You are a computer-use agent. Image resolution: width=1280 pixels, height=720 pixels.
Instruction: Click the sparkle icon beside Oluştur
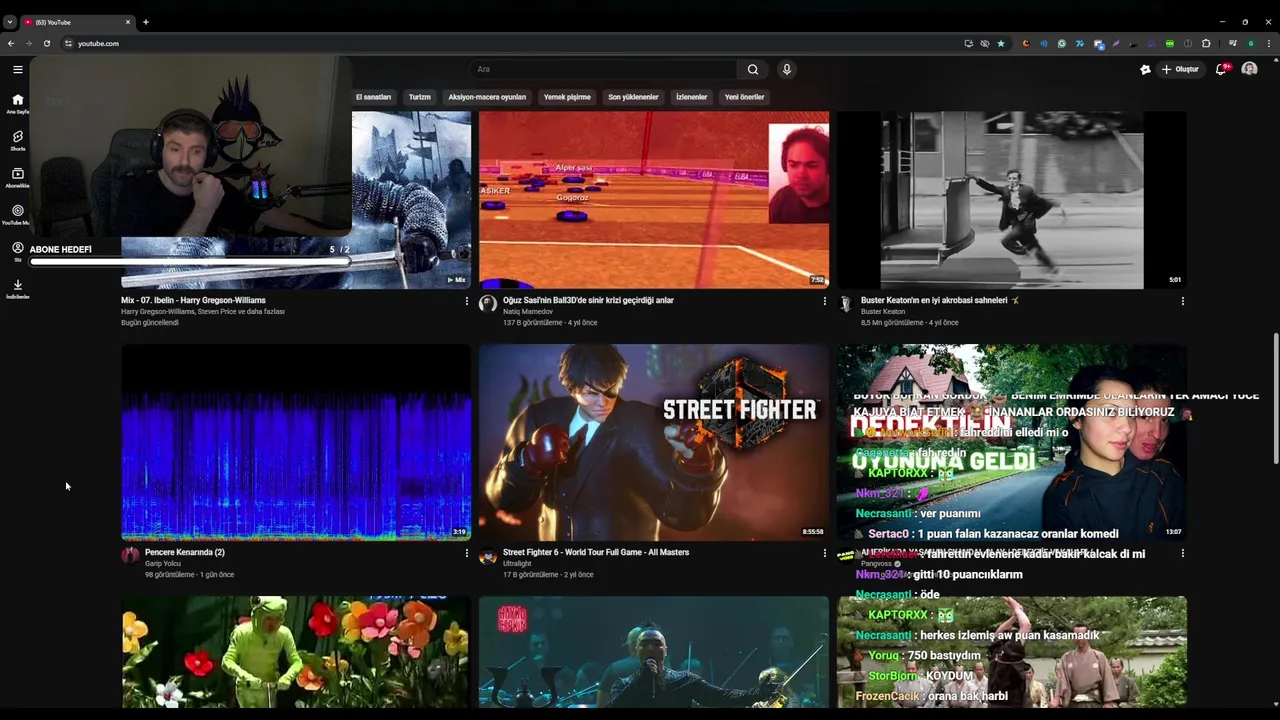tap(1145, 69)
